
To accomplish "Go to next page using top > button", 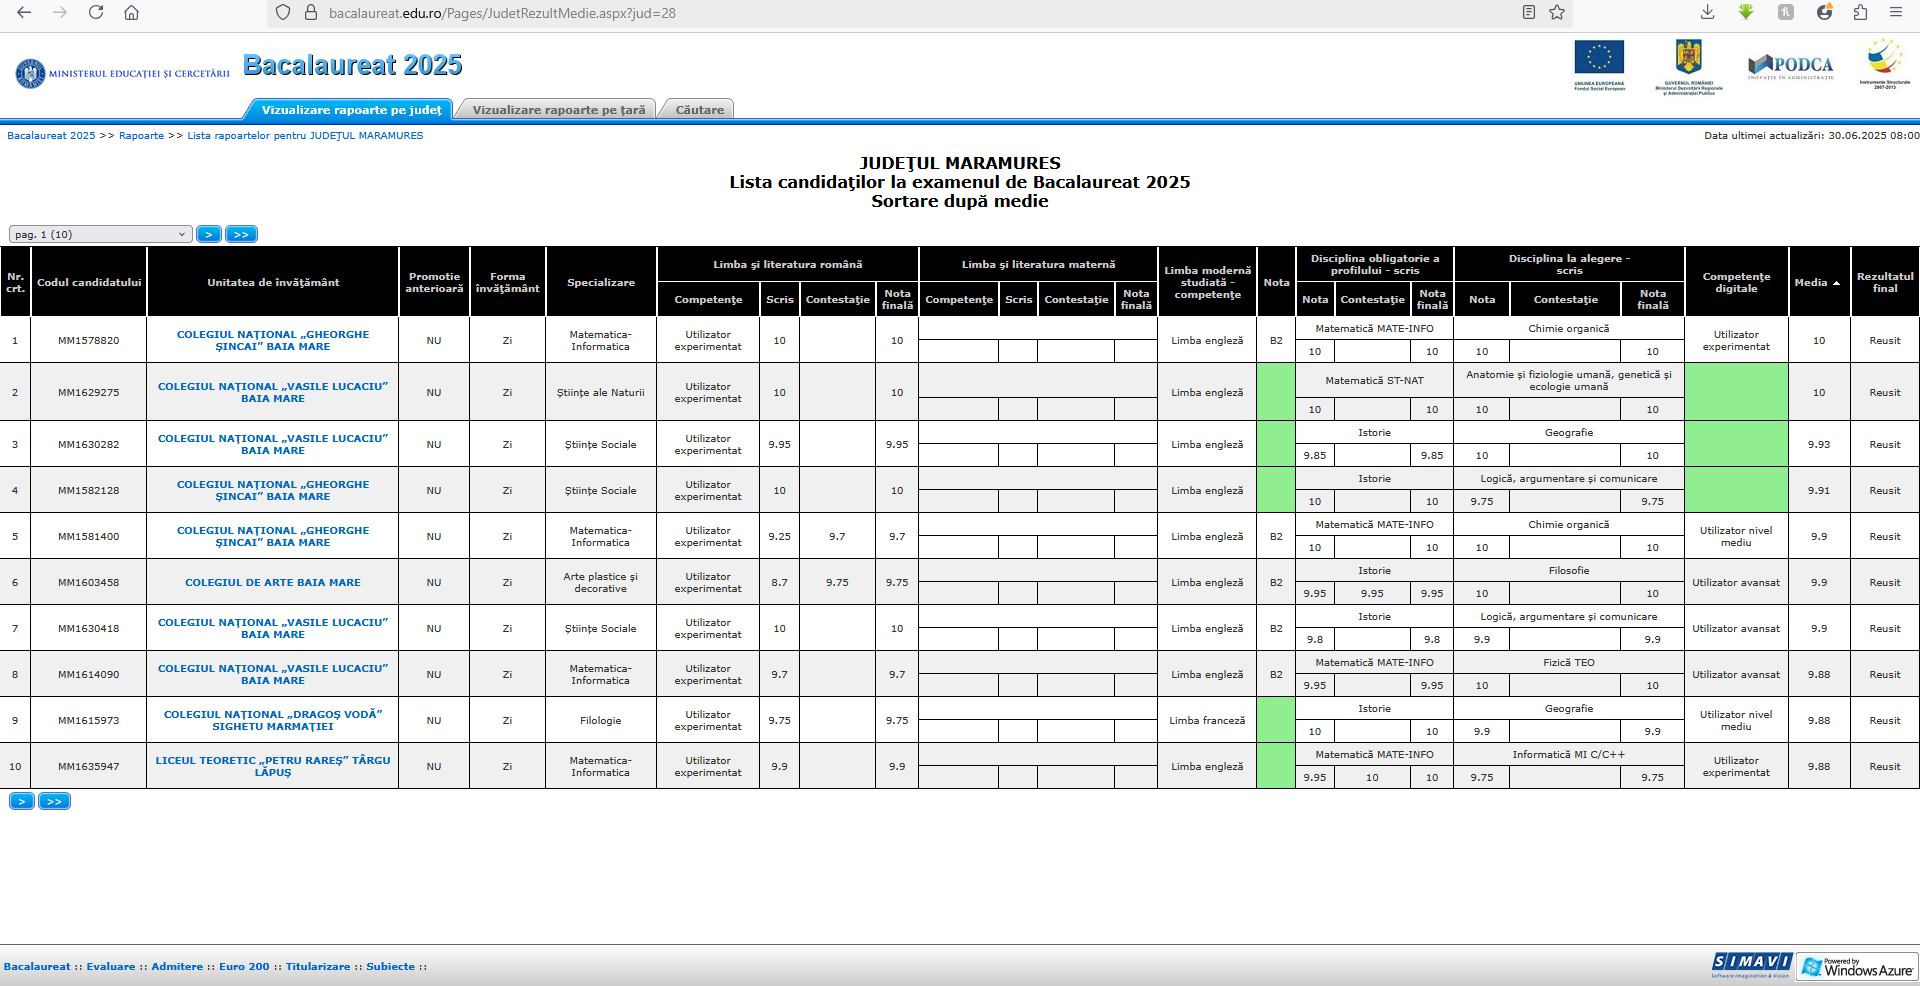I will coord(209,234).
